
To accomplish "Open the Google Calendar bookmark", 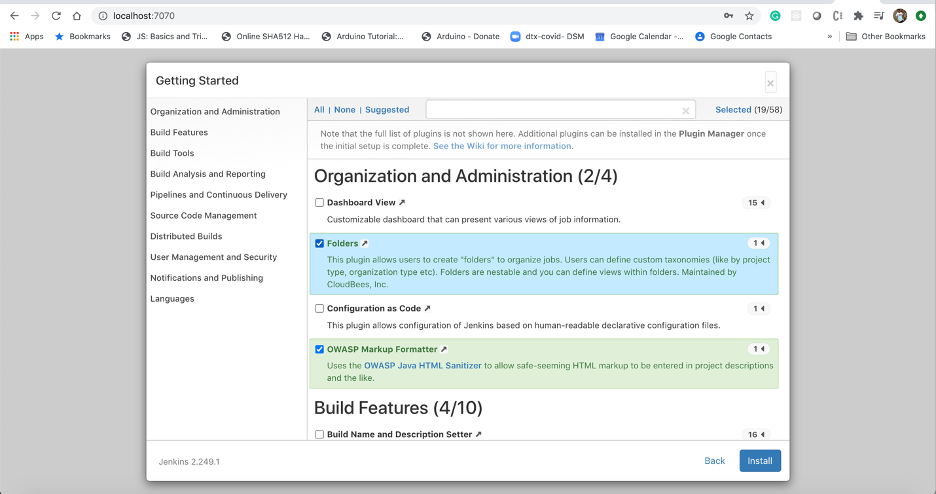I will [x=639, y=36].
